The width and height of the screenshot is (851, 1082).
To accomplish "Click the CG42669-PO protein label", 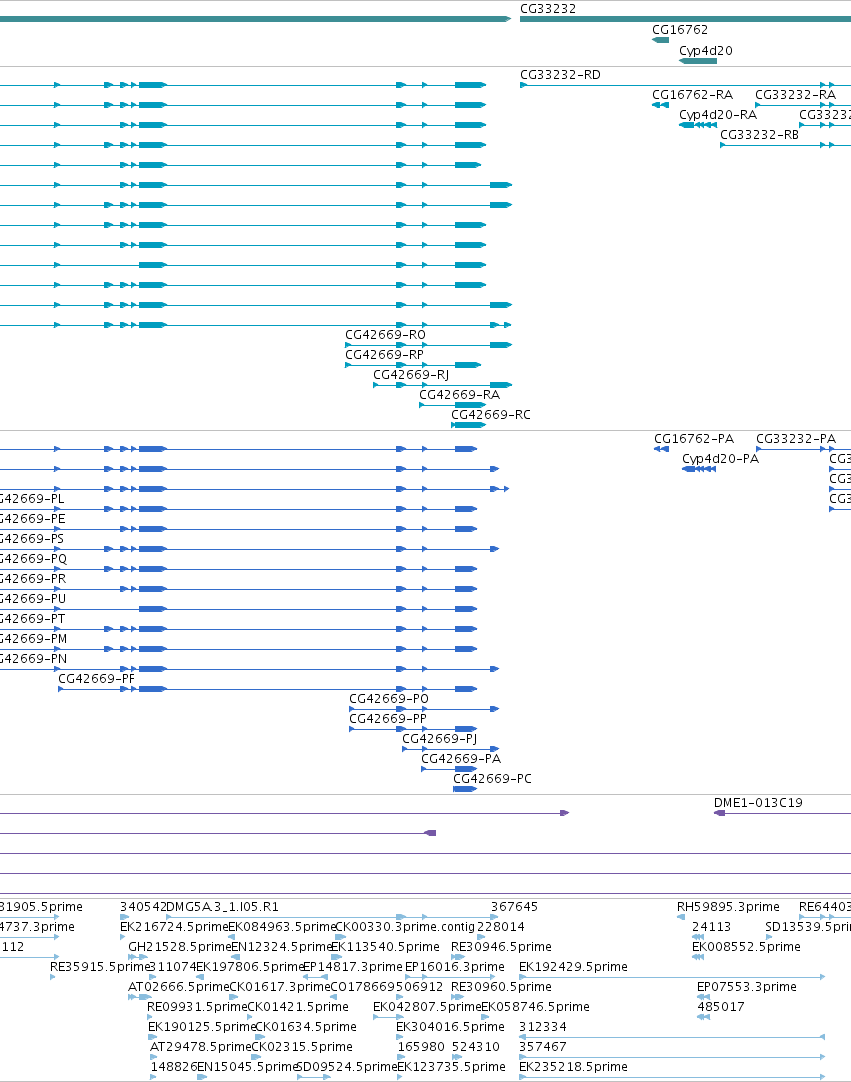I will point(389,699).
